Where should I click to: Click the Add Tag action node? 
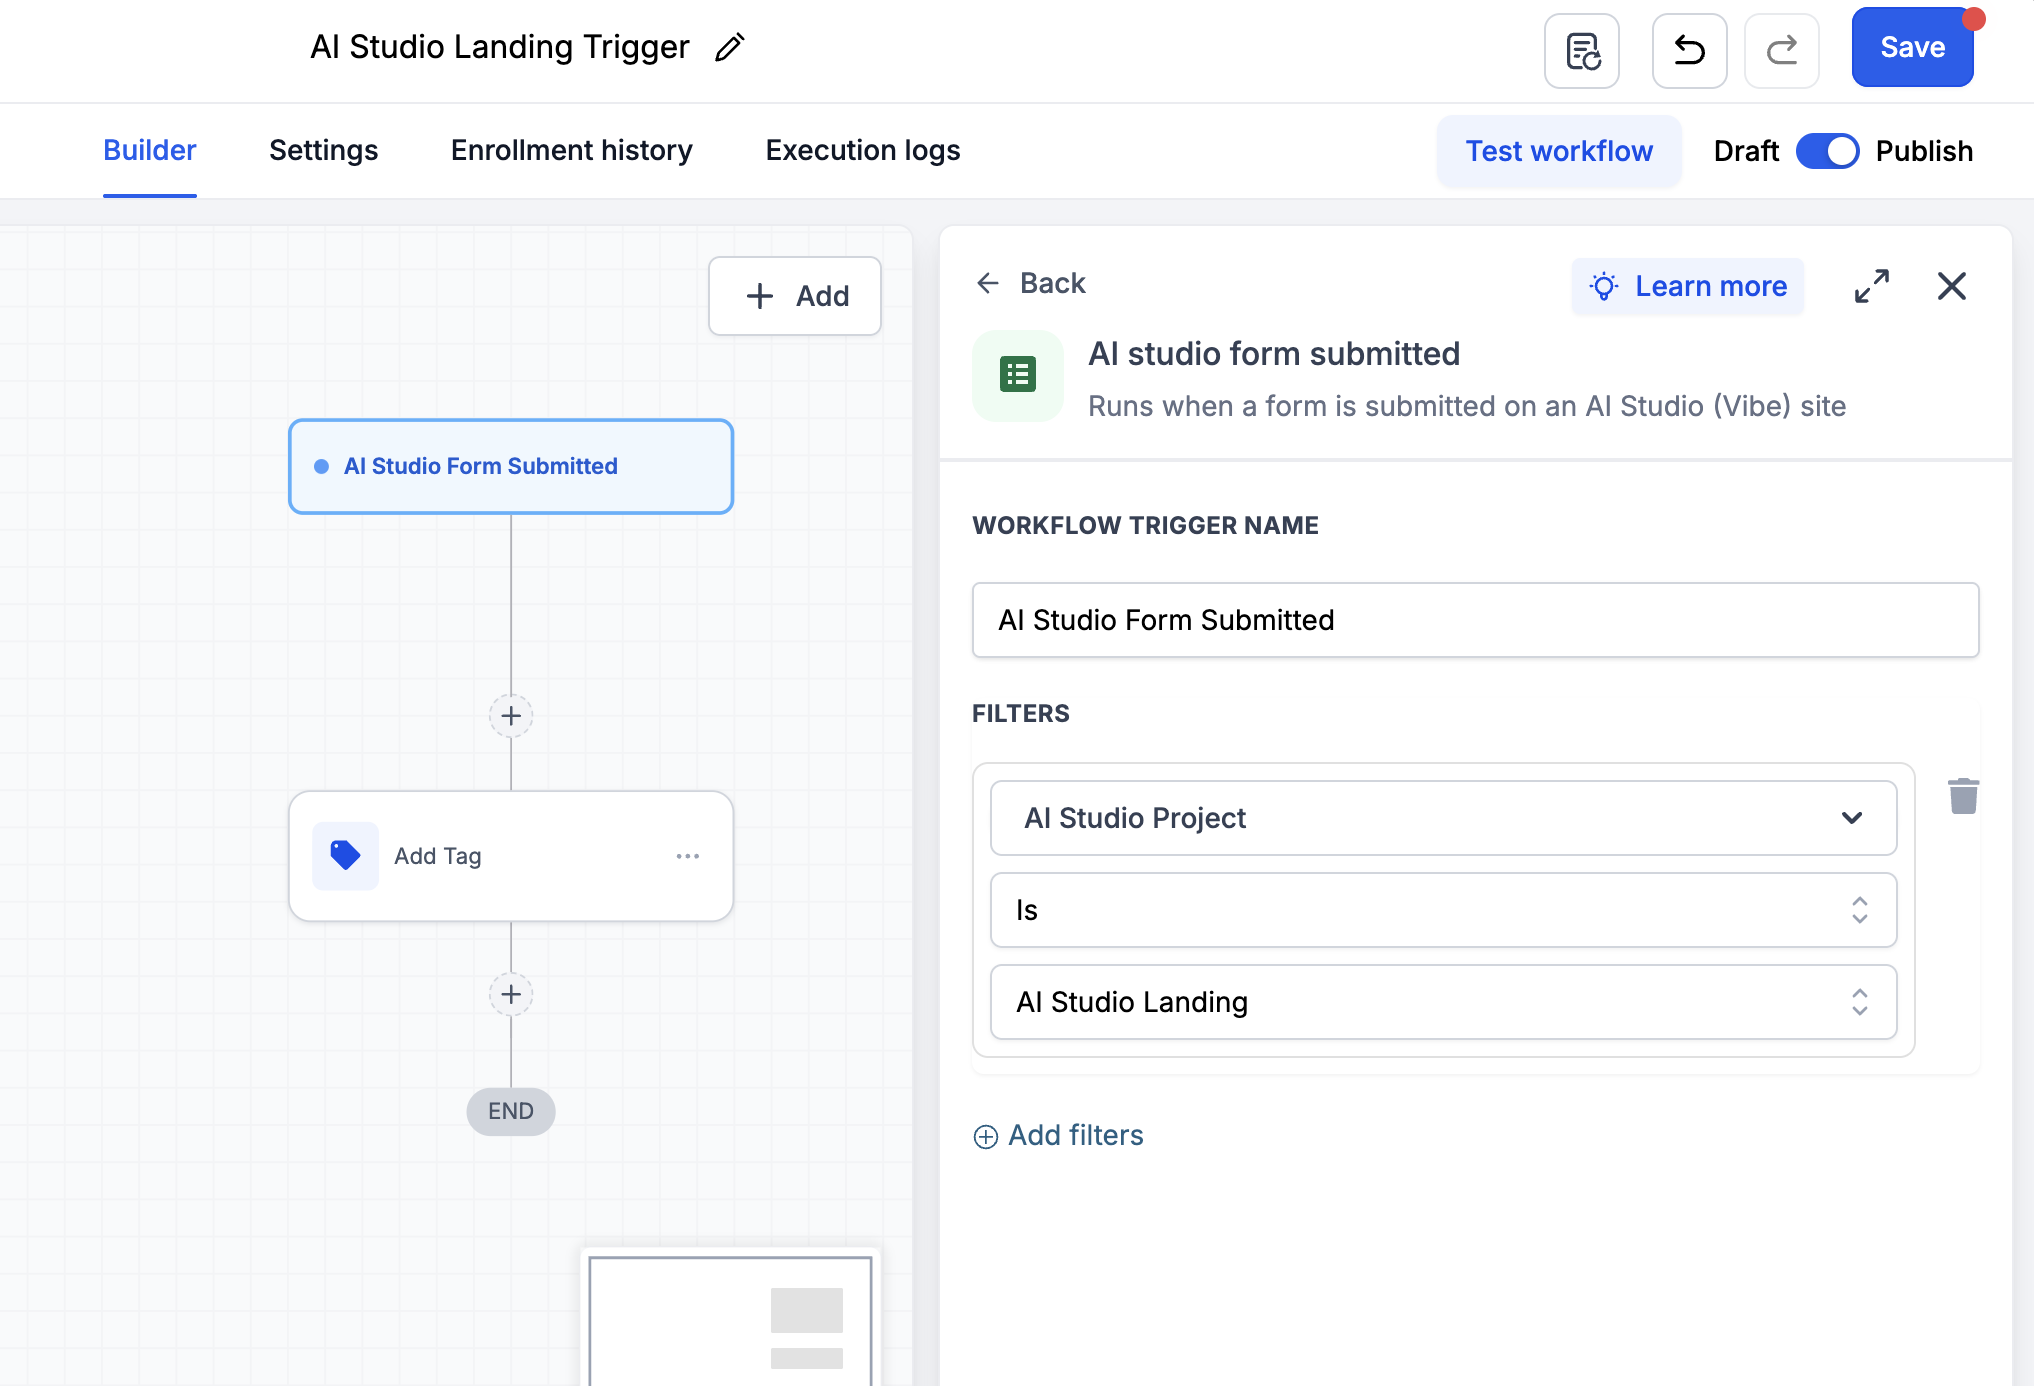pos(511,856)
